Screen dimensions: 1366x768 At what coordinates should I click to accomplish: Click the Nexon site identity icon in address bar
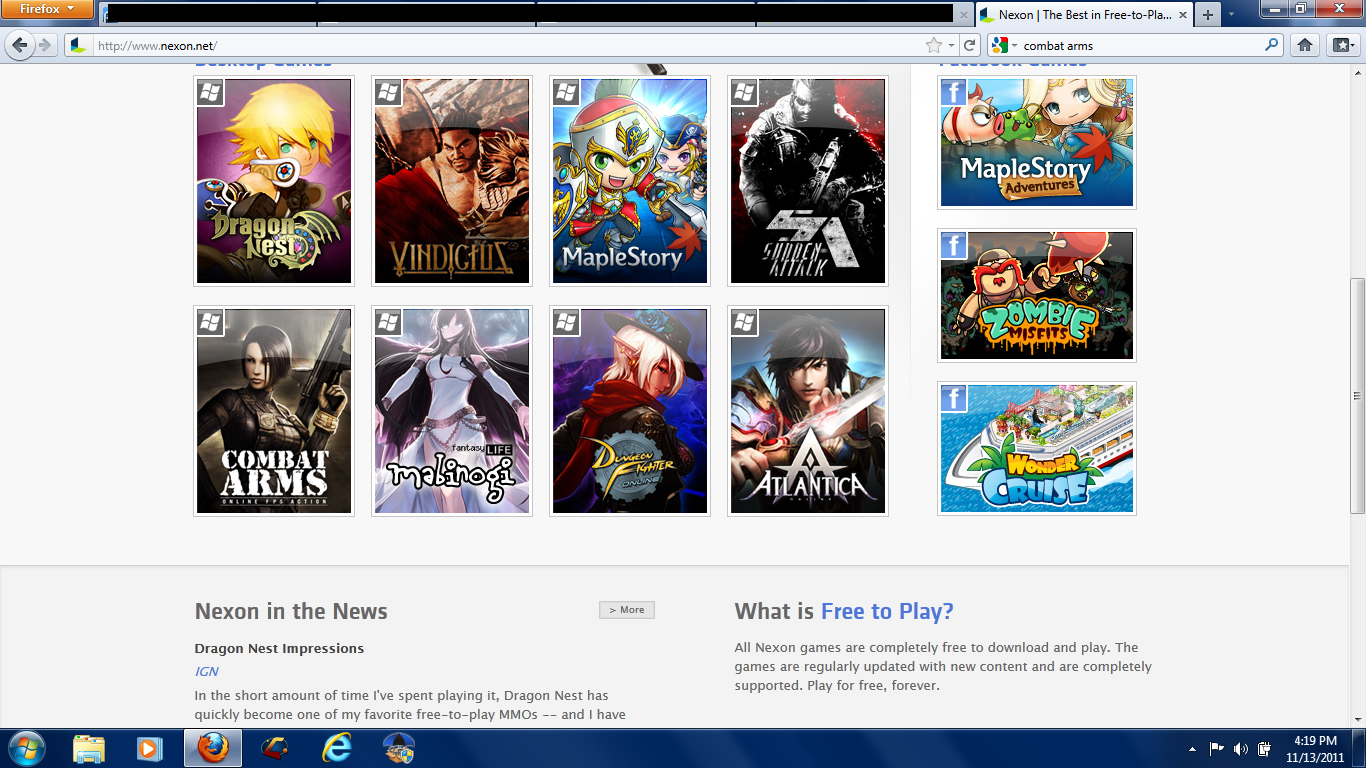point(79,45)
